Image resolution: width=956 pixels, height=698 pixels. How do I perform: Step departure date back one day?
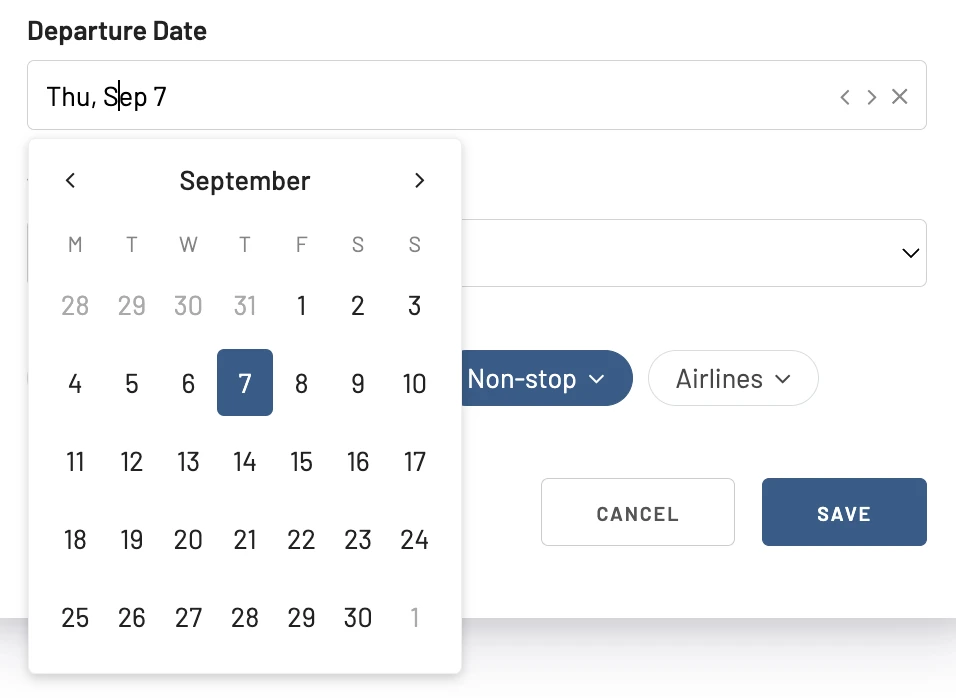point(845,97)
